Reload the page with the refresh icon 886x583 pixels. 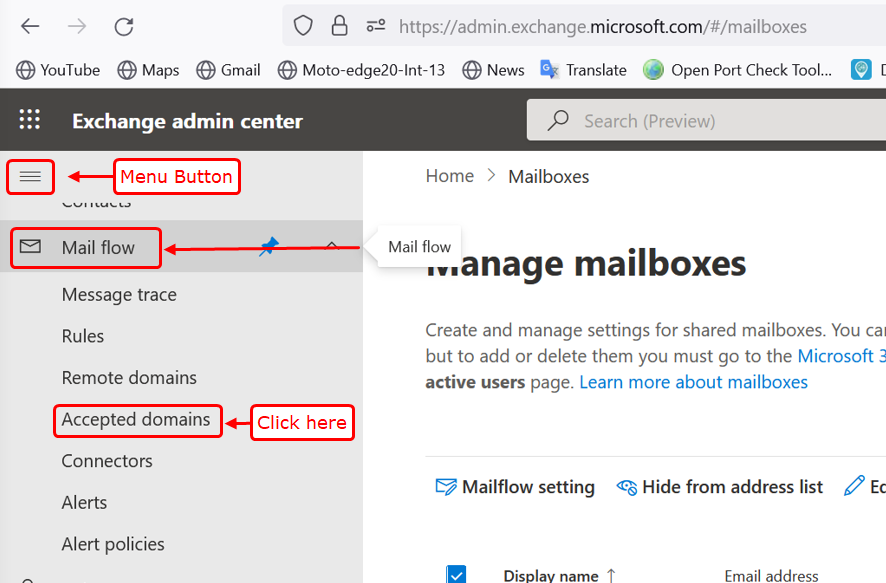123,27
